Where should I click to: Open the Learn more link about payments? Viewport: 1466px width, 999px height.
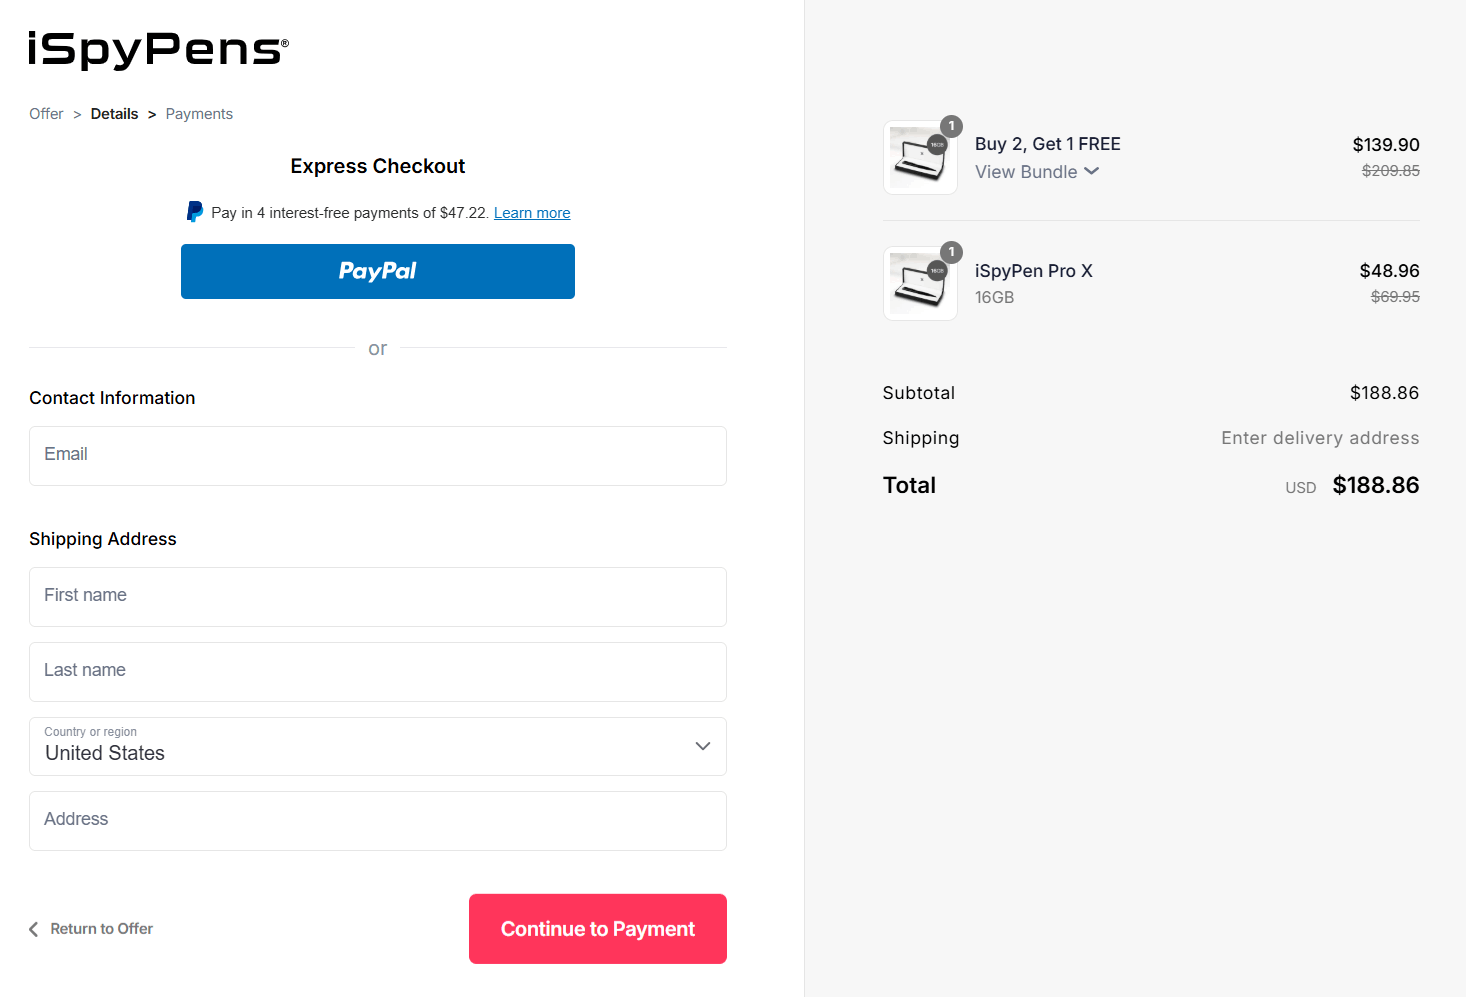point(531,212)
